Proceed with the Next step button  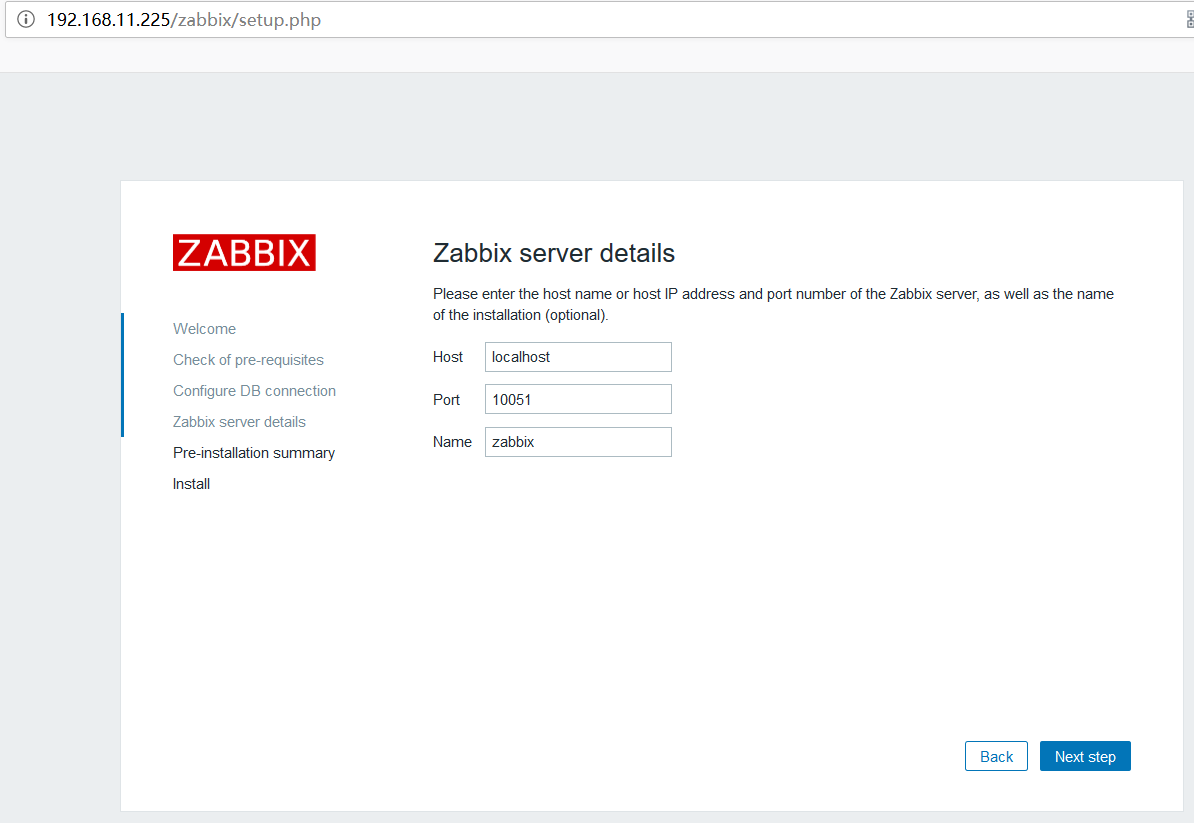coord(1085,756)
